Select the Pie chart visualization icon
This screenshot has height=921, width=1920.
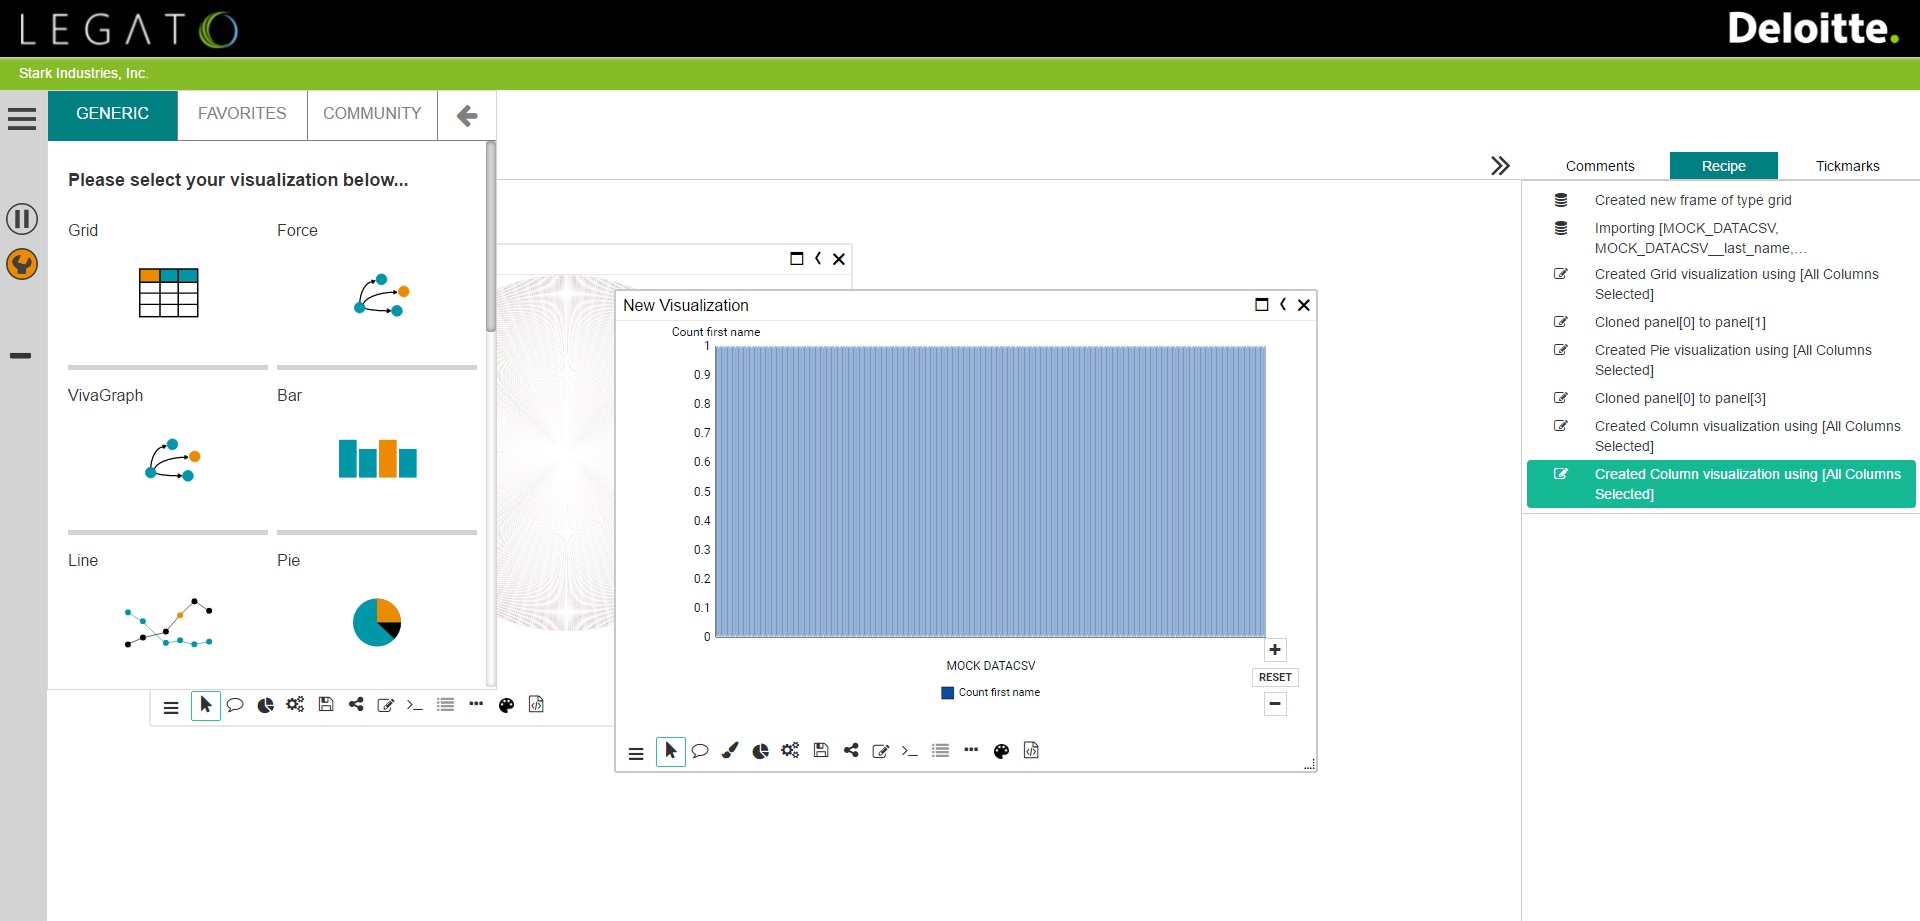coord(377,622)
